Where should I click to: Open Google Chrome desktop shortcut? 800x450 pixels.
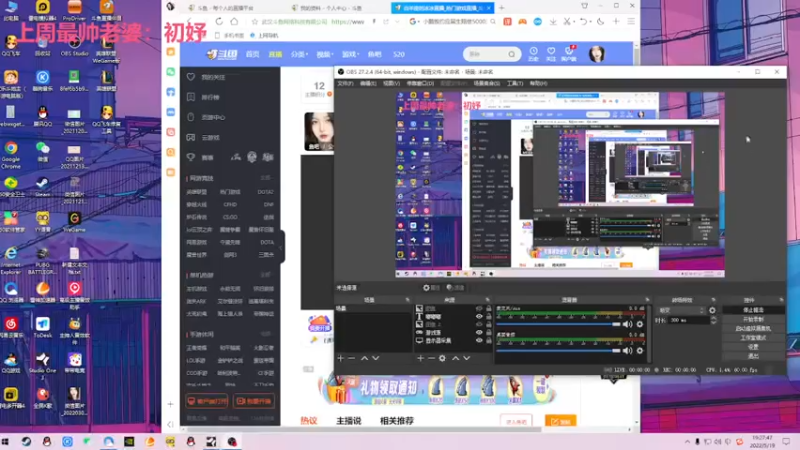coord(11,154)
